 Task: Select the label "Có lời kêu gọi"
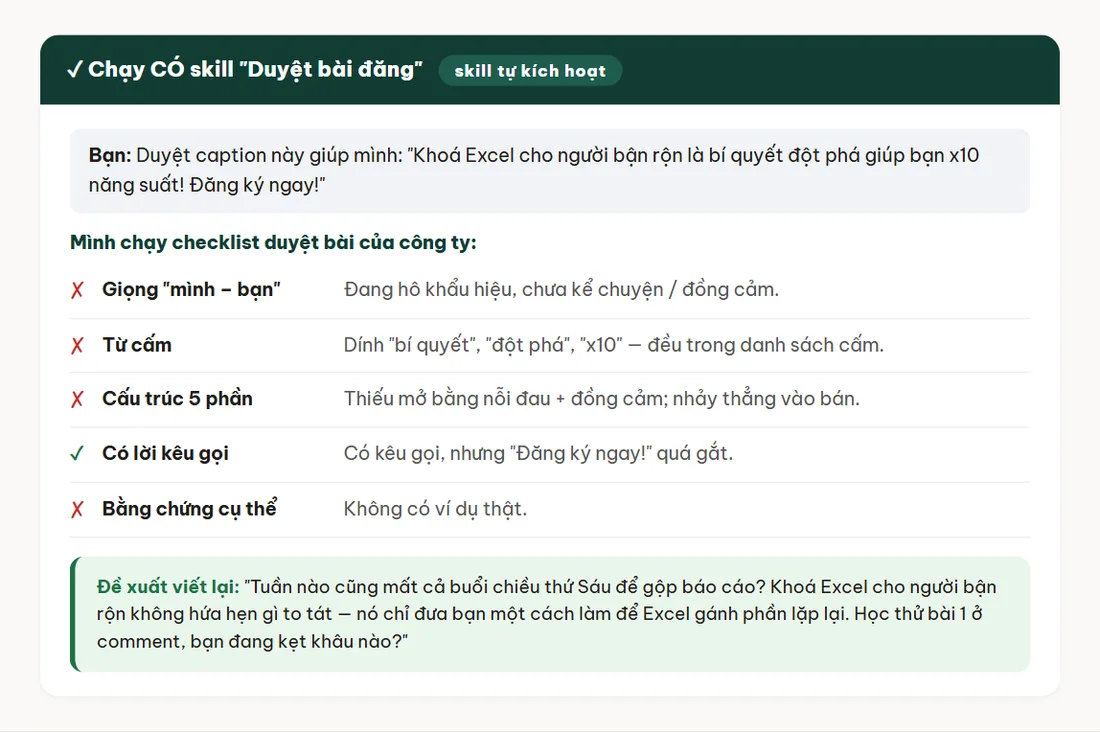(166, 453)
